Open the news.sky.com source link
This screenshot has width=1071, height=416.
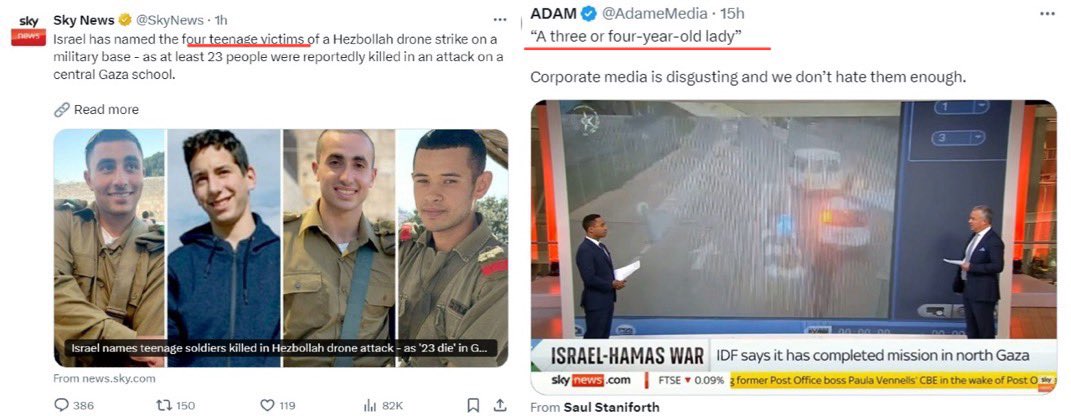tap(105, 378)
